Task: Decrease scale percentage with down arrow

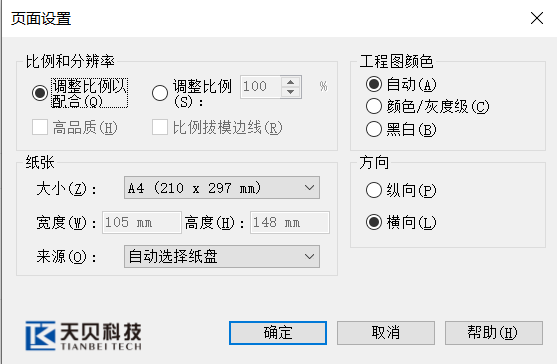Action: click(x=291, y=92)
